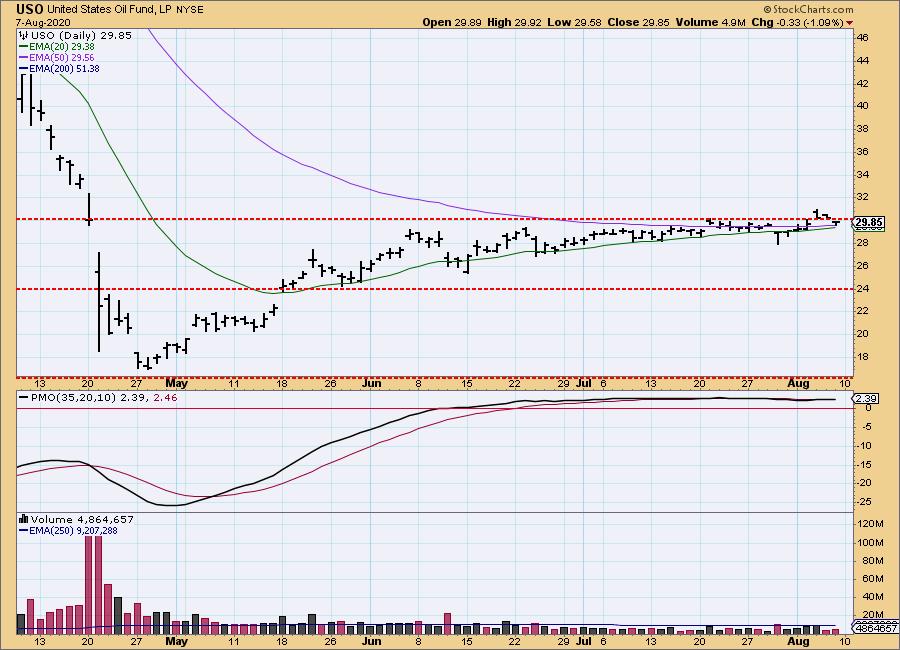Click the May label on upper date axis
This screenshot has width=900, height=650.
[x=176, y=383]
